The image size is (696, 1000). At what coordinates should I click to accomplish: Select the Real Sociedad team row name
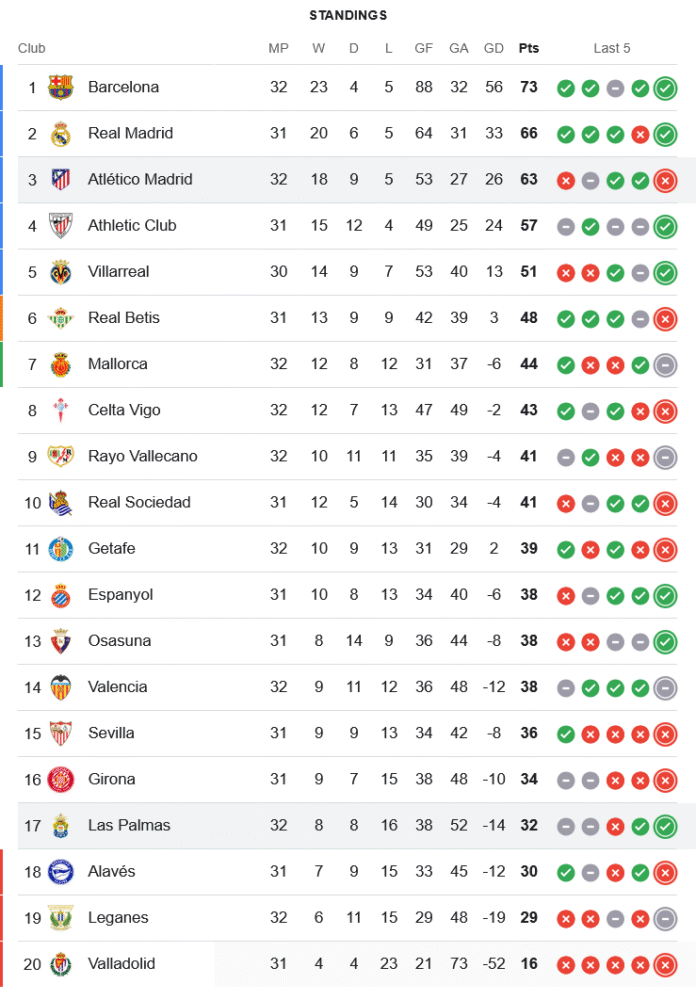pyautogui.click(x=139, y=502)
